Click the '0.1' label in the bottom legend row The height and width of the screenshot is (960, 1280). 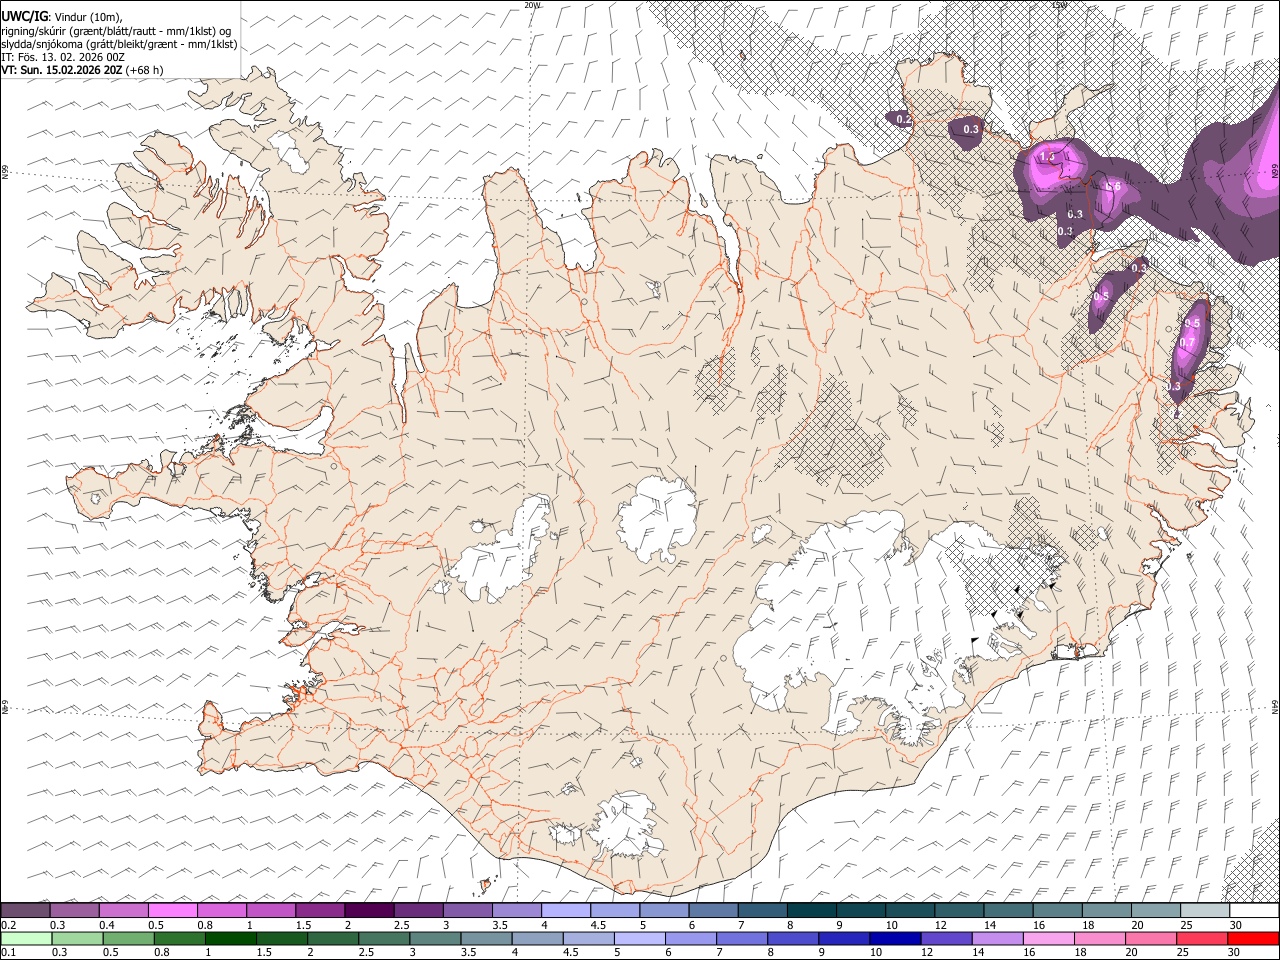click(8, 953)
